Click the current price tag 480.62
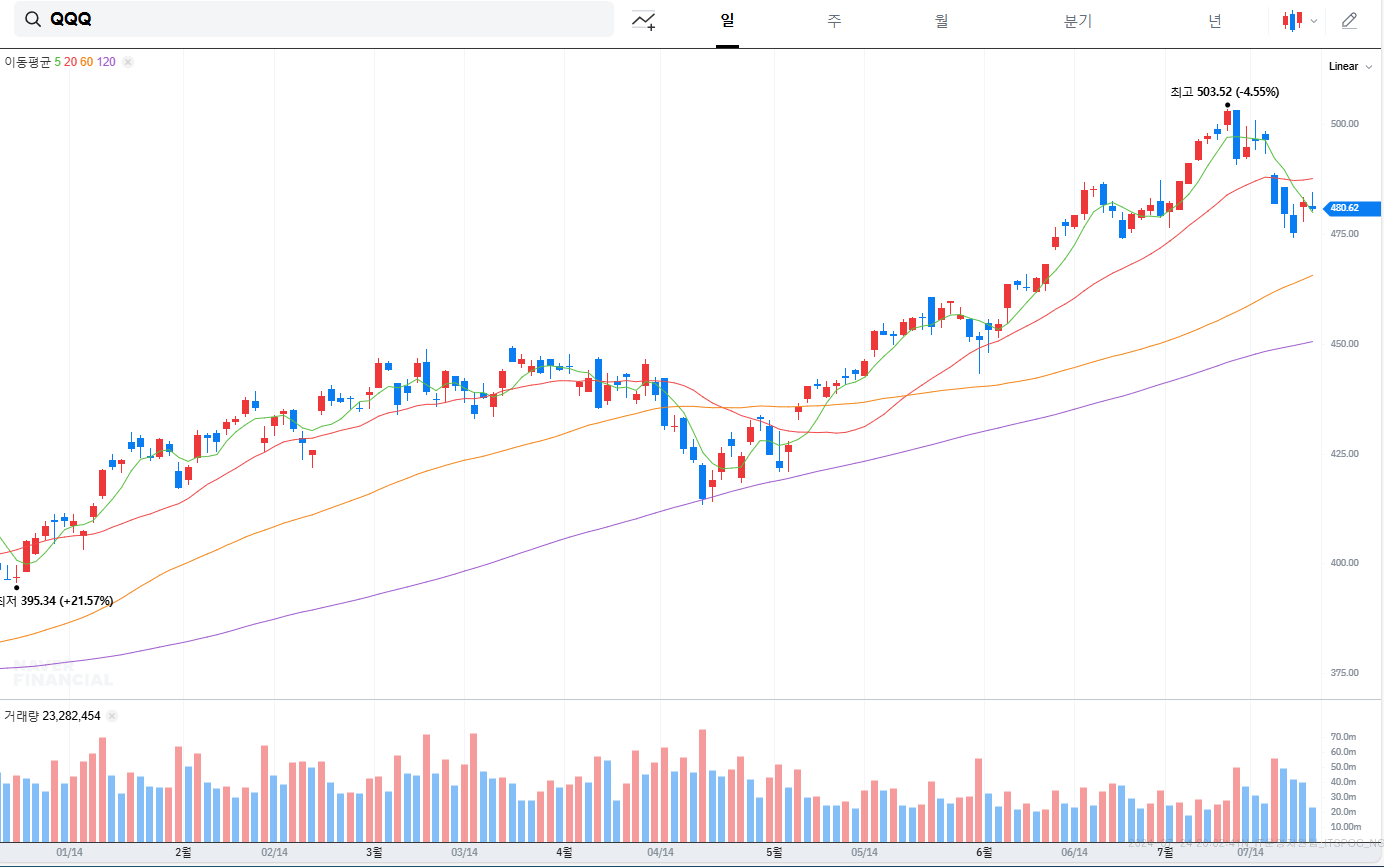Image resolution: width=1384 pixels, height=867 pixels. coord(1352,208)
